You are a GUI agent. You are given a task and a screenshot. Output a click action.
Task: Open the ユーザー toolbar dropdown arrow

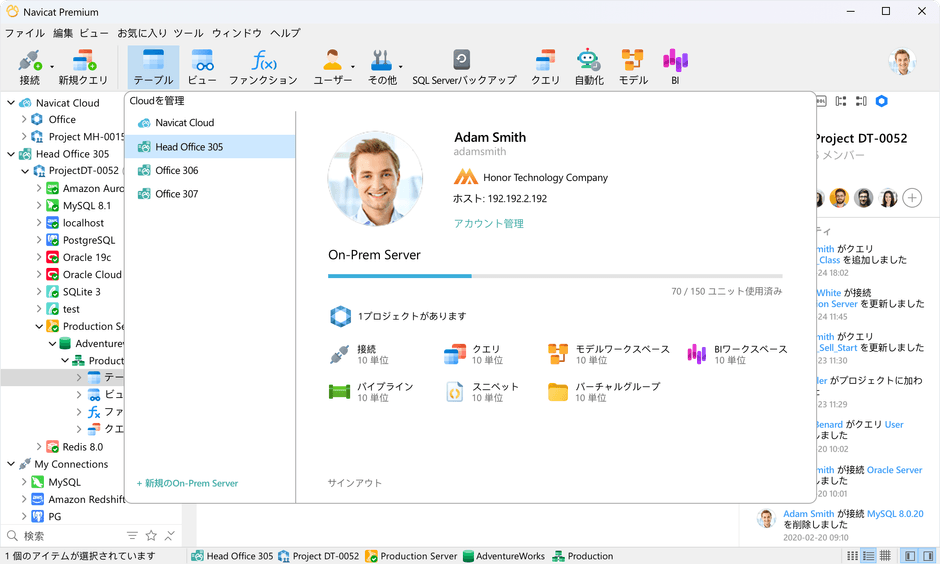tap(352, 67)
